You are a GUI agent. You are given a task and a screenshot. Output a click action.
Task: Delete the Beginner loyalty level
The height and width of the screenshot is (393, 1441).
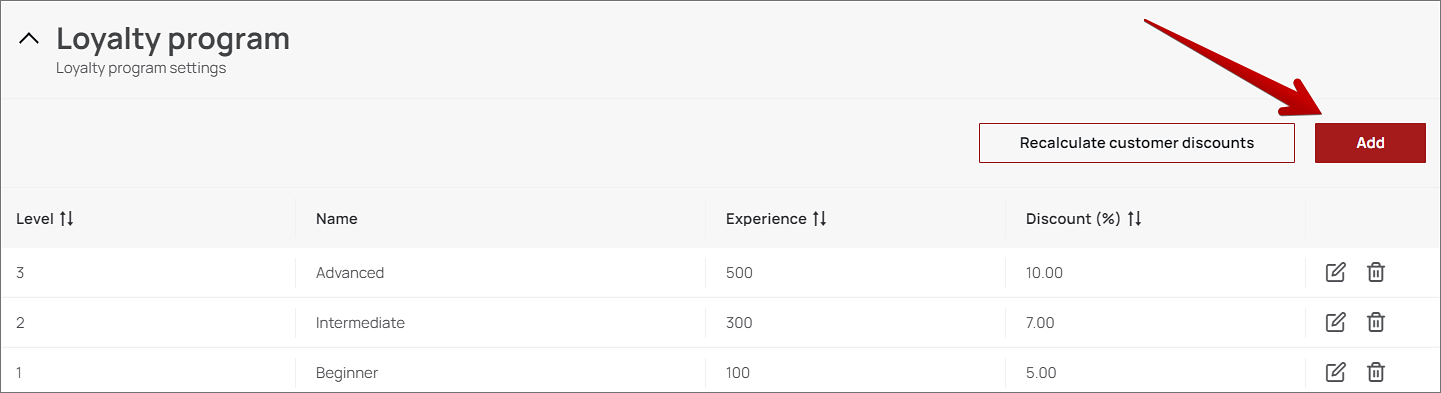pos(1376,372)
